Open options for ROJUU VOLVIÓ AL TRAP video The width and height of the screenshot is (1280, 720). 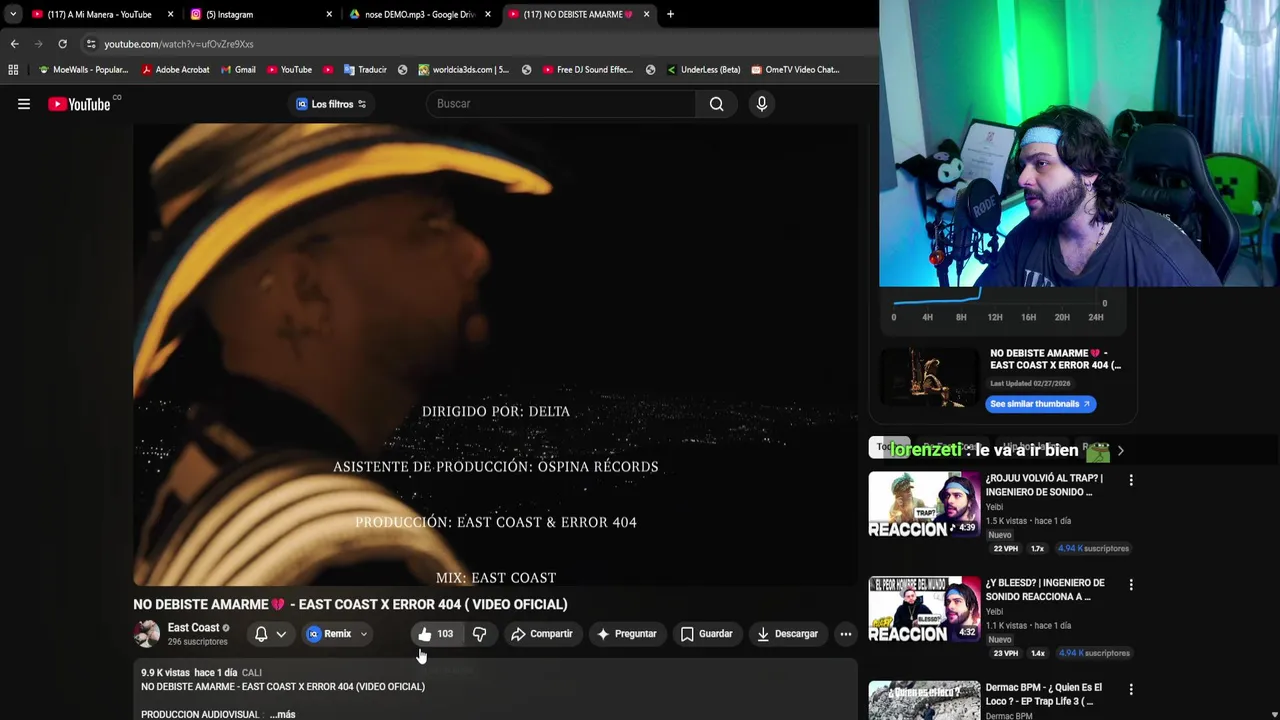click(1131, 481)
